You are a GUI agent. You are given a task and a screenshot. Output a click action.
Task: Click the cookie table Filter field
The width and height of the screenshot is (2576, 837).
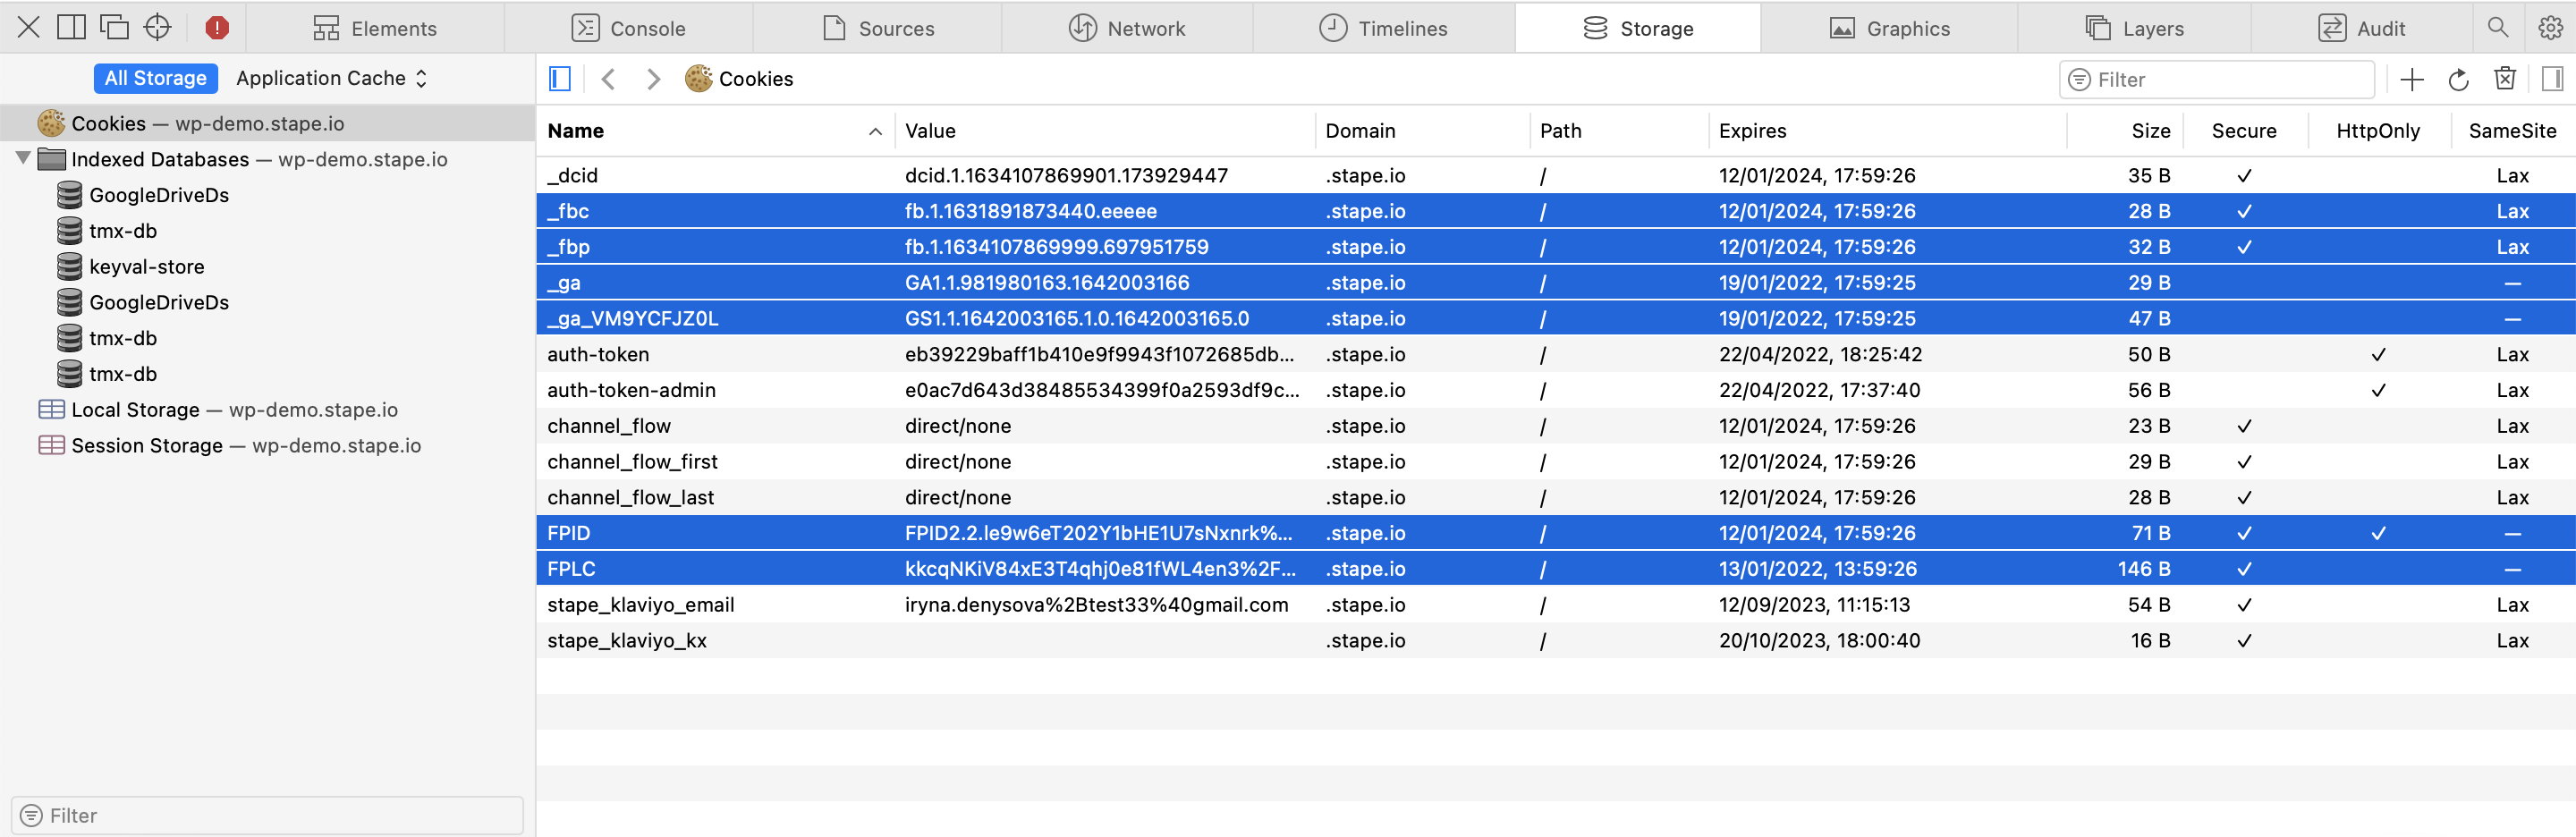click(x=2216, y=79)
